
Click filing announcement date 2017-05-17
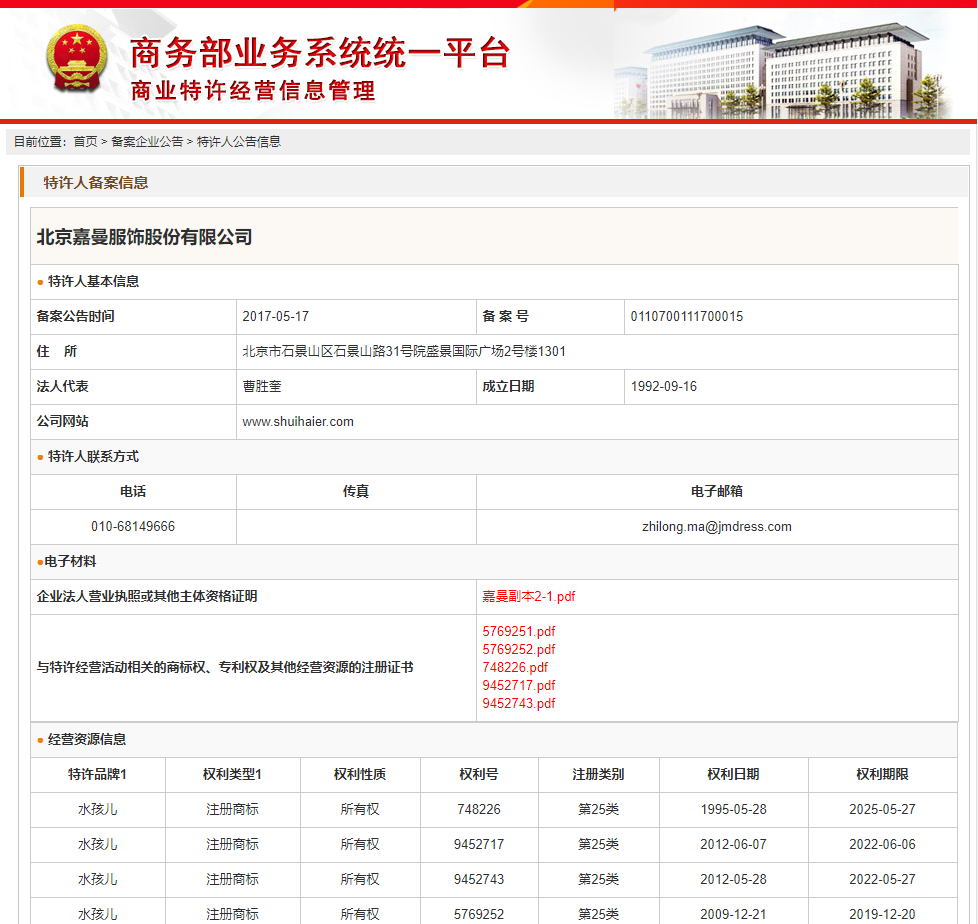pos(276,316)
